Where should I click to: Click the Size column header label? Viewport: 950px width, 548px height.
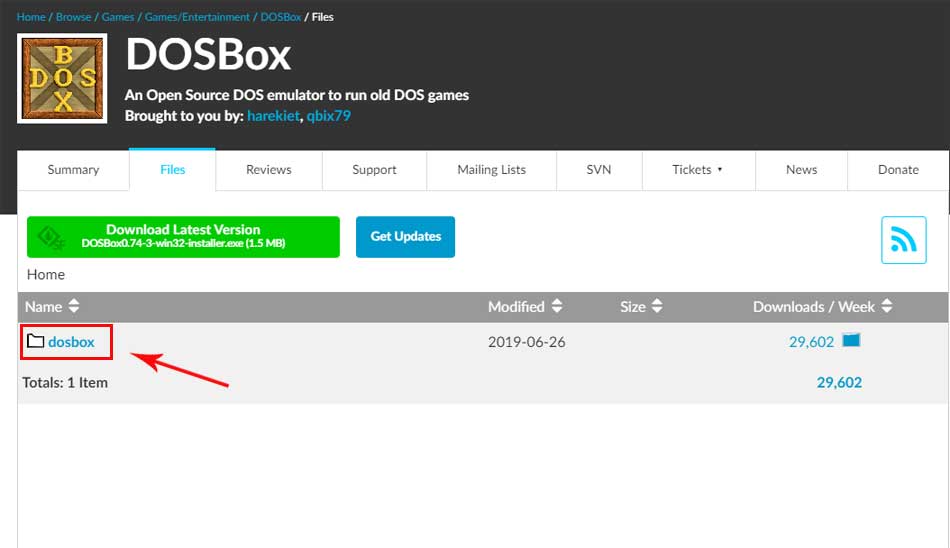tap(633, 307)
